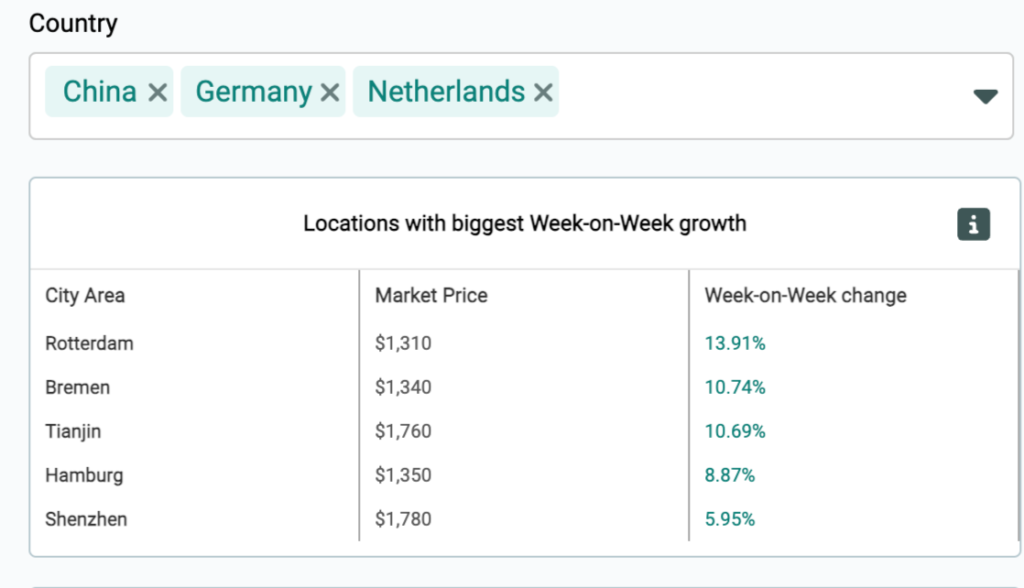Select the Rotterdam row
Viewport: 1024px width, 588px height.
click(x=89, y=343)
